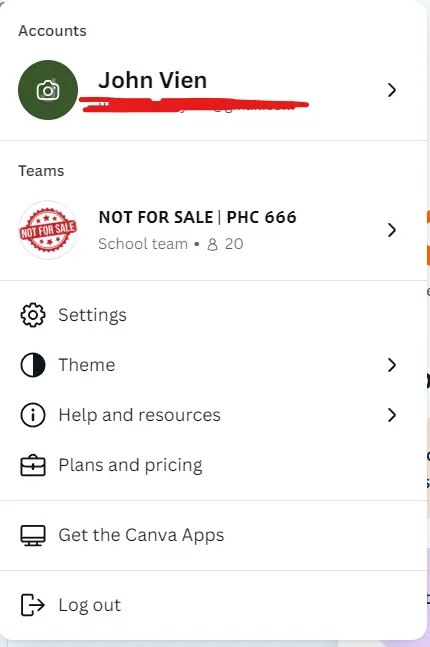The image size is (430, 647).
Task: Click the monitor Canva Apps icon
Action: point(33,536)
